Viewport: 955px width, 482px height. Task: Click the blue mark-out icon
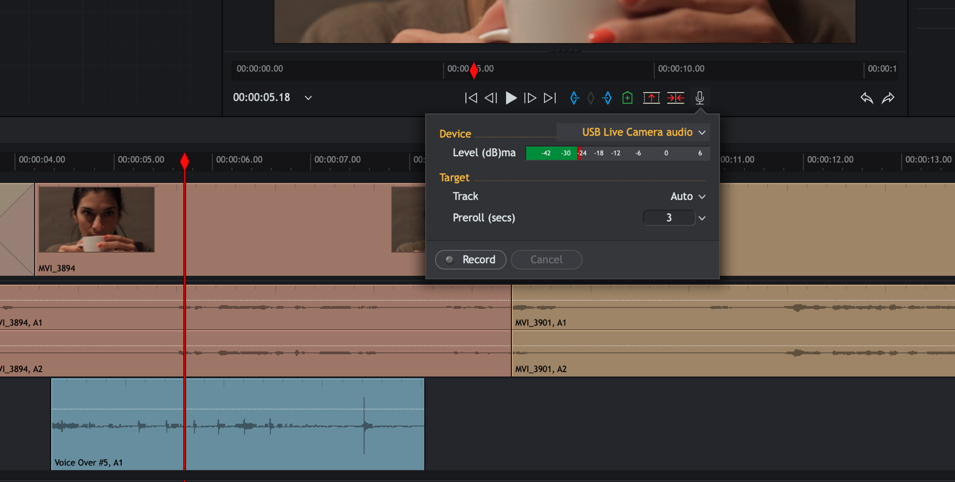click(x=607, y=98)
